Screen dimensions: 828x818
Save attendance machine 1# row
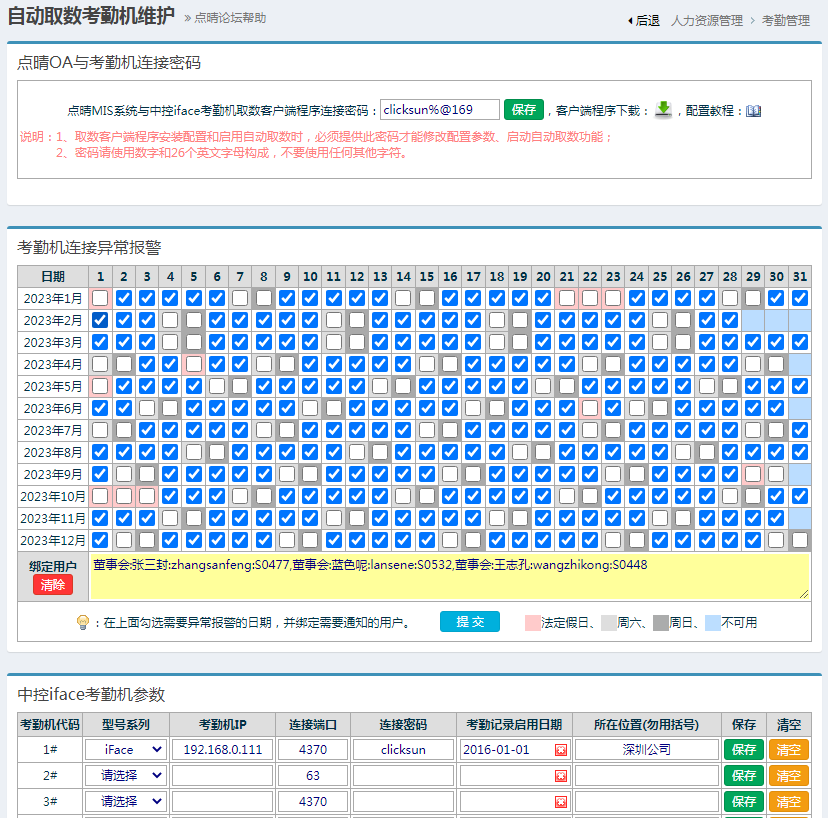pyautogui.click(x=744, y=750)
